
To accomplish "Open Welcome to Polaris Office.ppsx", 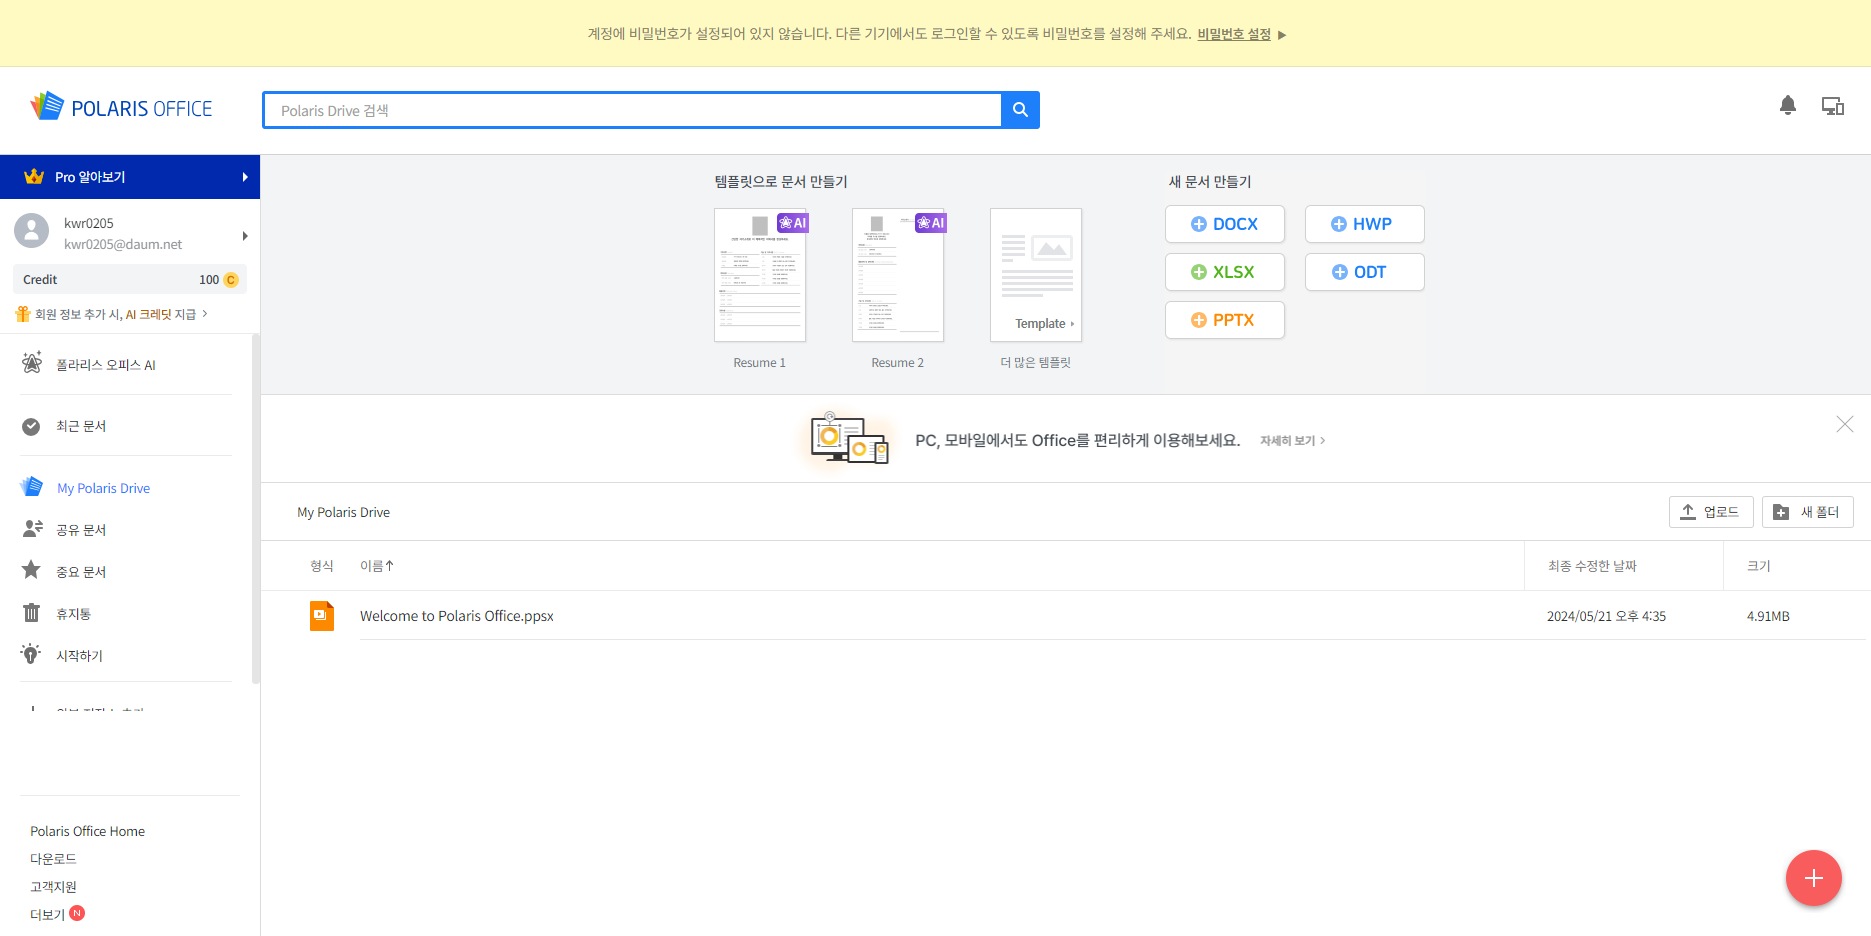I will 457,616.
